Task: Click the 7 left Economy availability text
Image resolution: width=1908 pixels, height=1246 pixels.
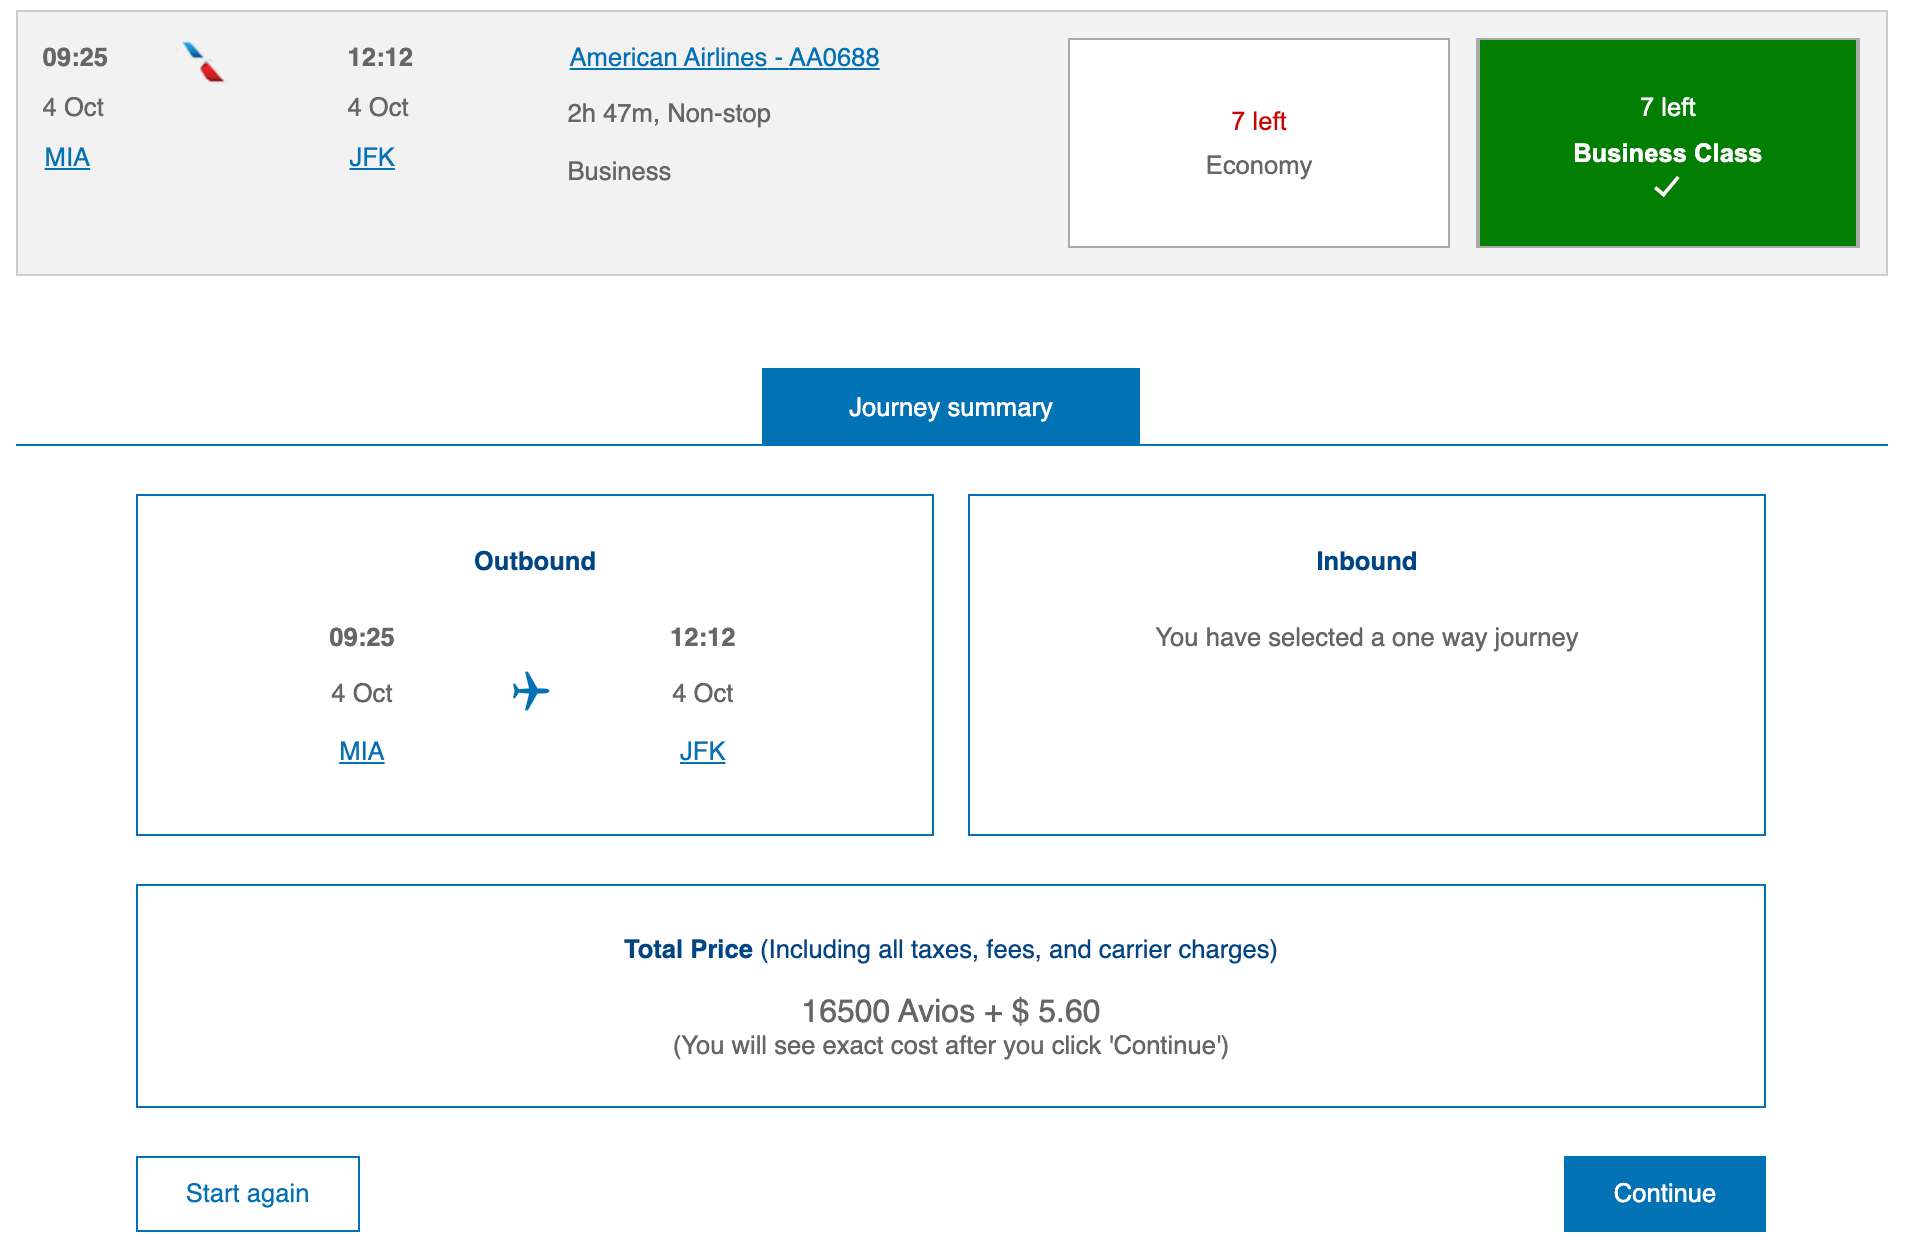Action: point(1258,121)
